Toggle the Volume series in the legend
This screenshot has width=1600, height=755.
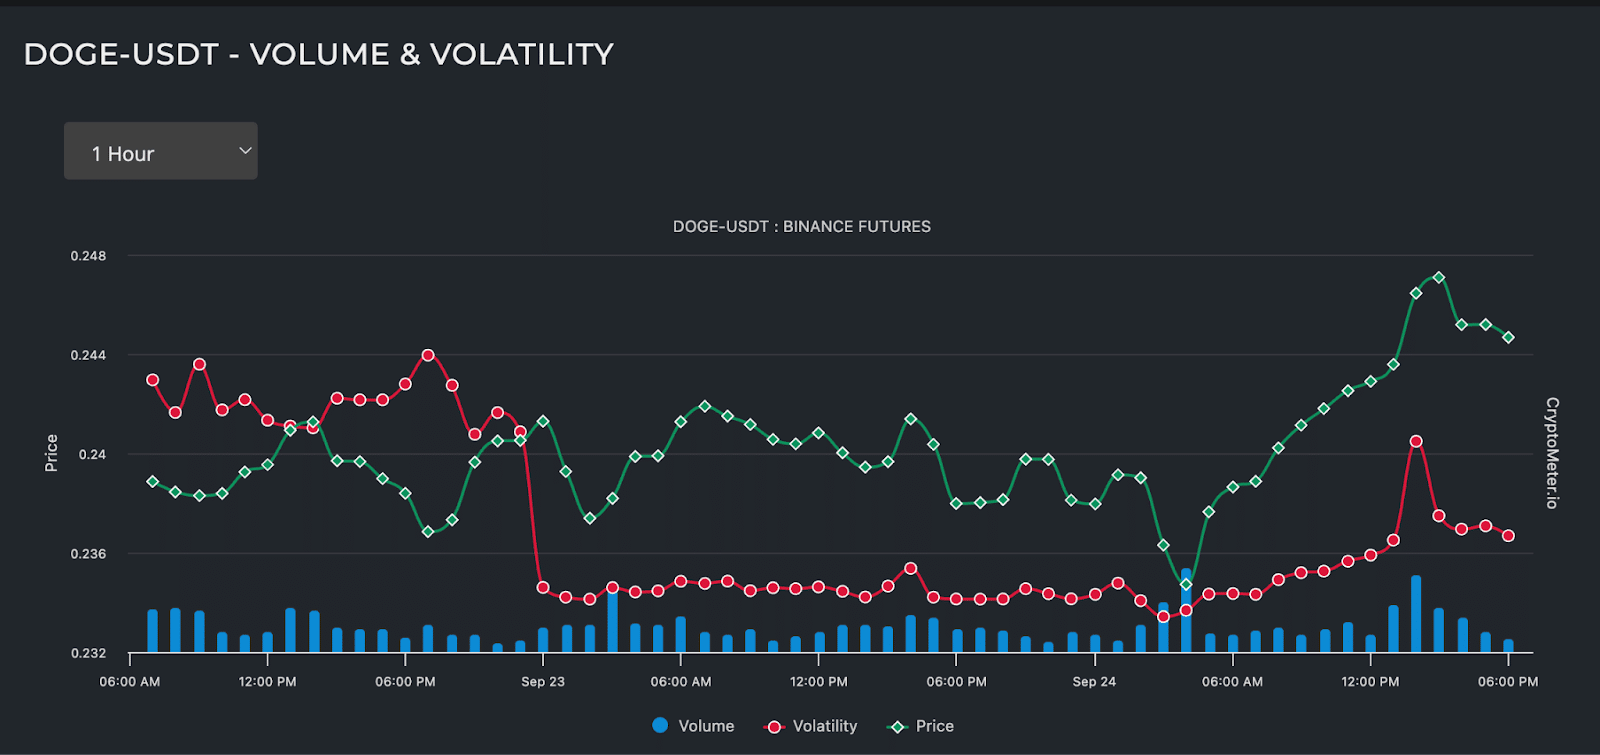click(696, 725)
